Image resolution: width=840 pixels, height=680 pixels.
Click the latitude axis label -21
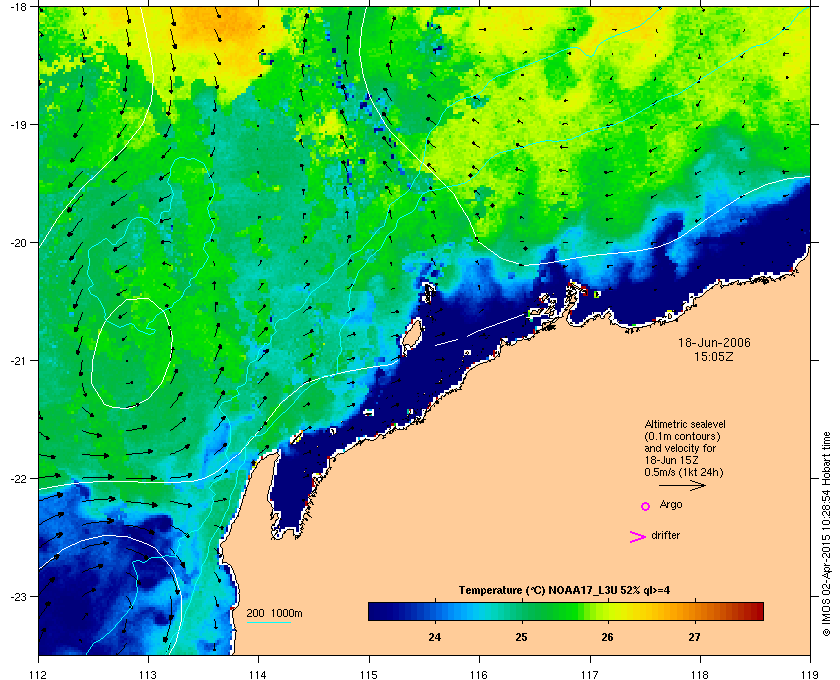click(x=18, y=360)
